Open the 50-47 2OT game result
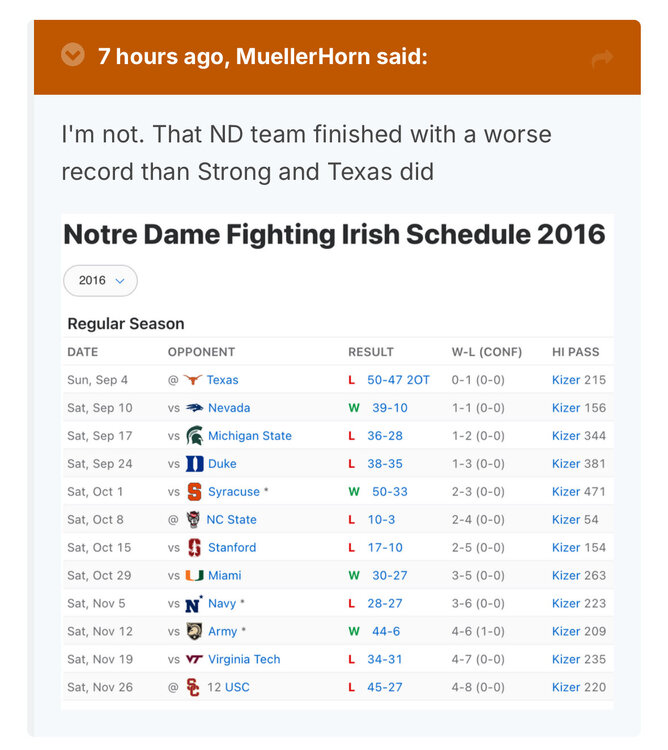This screenshot has height=750, width=668. click(398, 380)
